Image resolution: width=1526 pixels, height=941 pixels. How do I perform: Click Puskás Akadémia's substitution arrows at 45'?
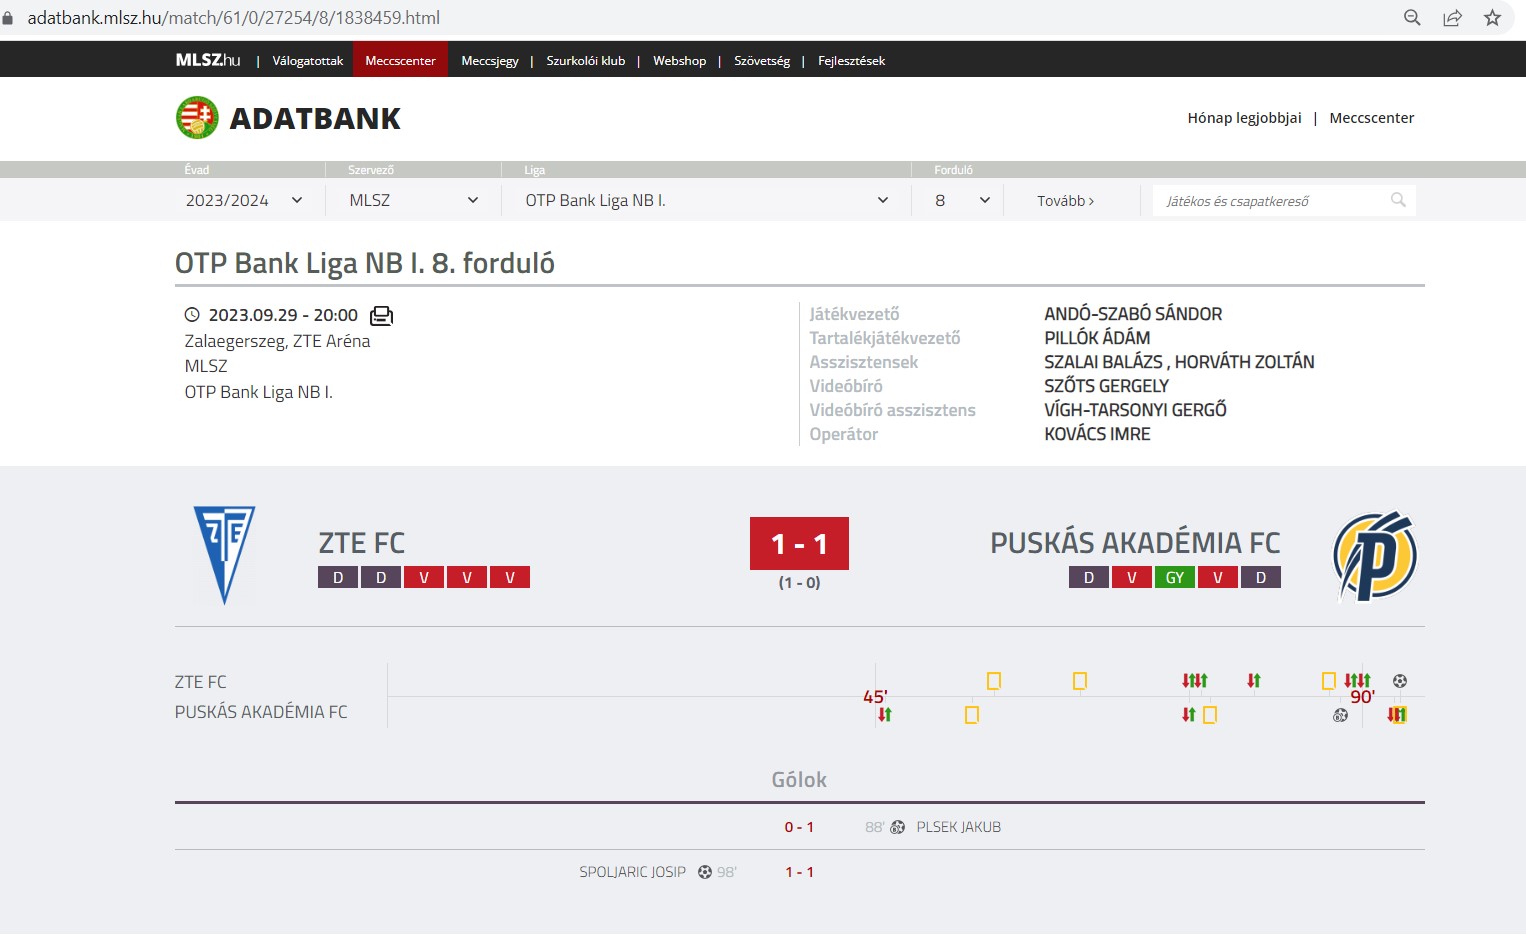(x=885, y=715)
